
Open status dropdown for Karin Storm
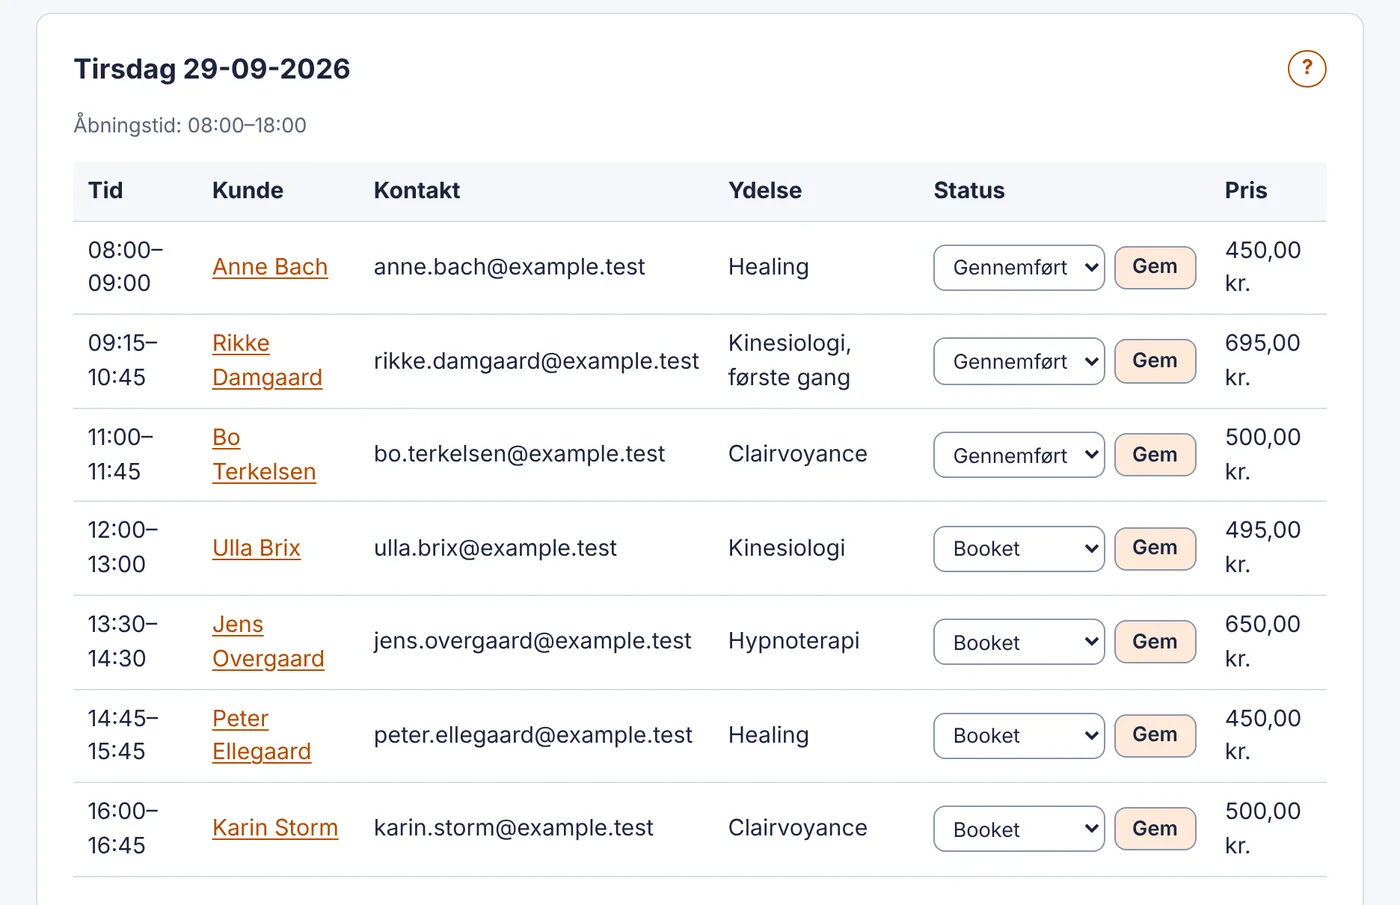[x=1019, y=829]
